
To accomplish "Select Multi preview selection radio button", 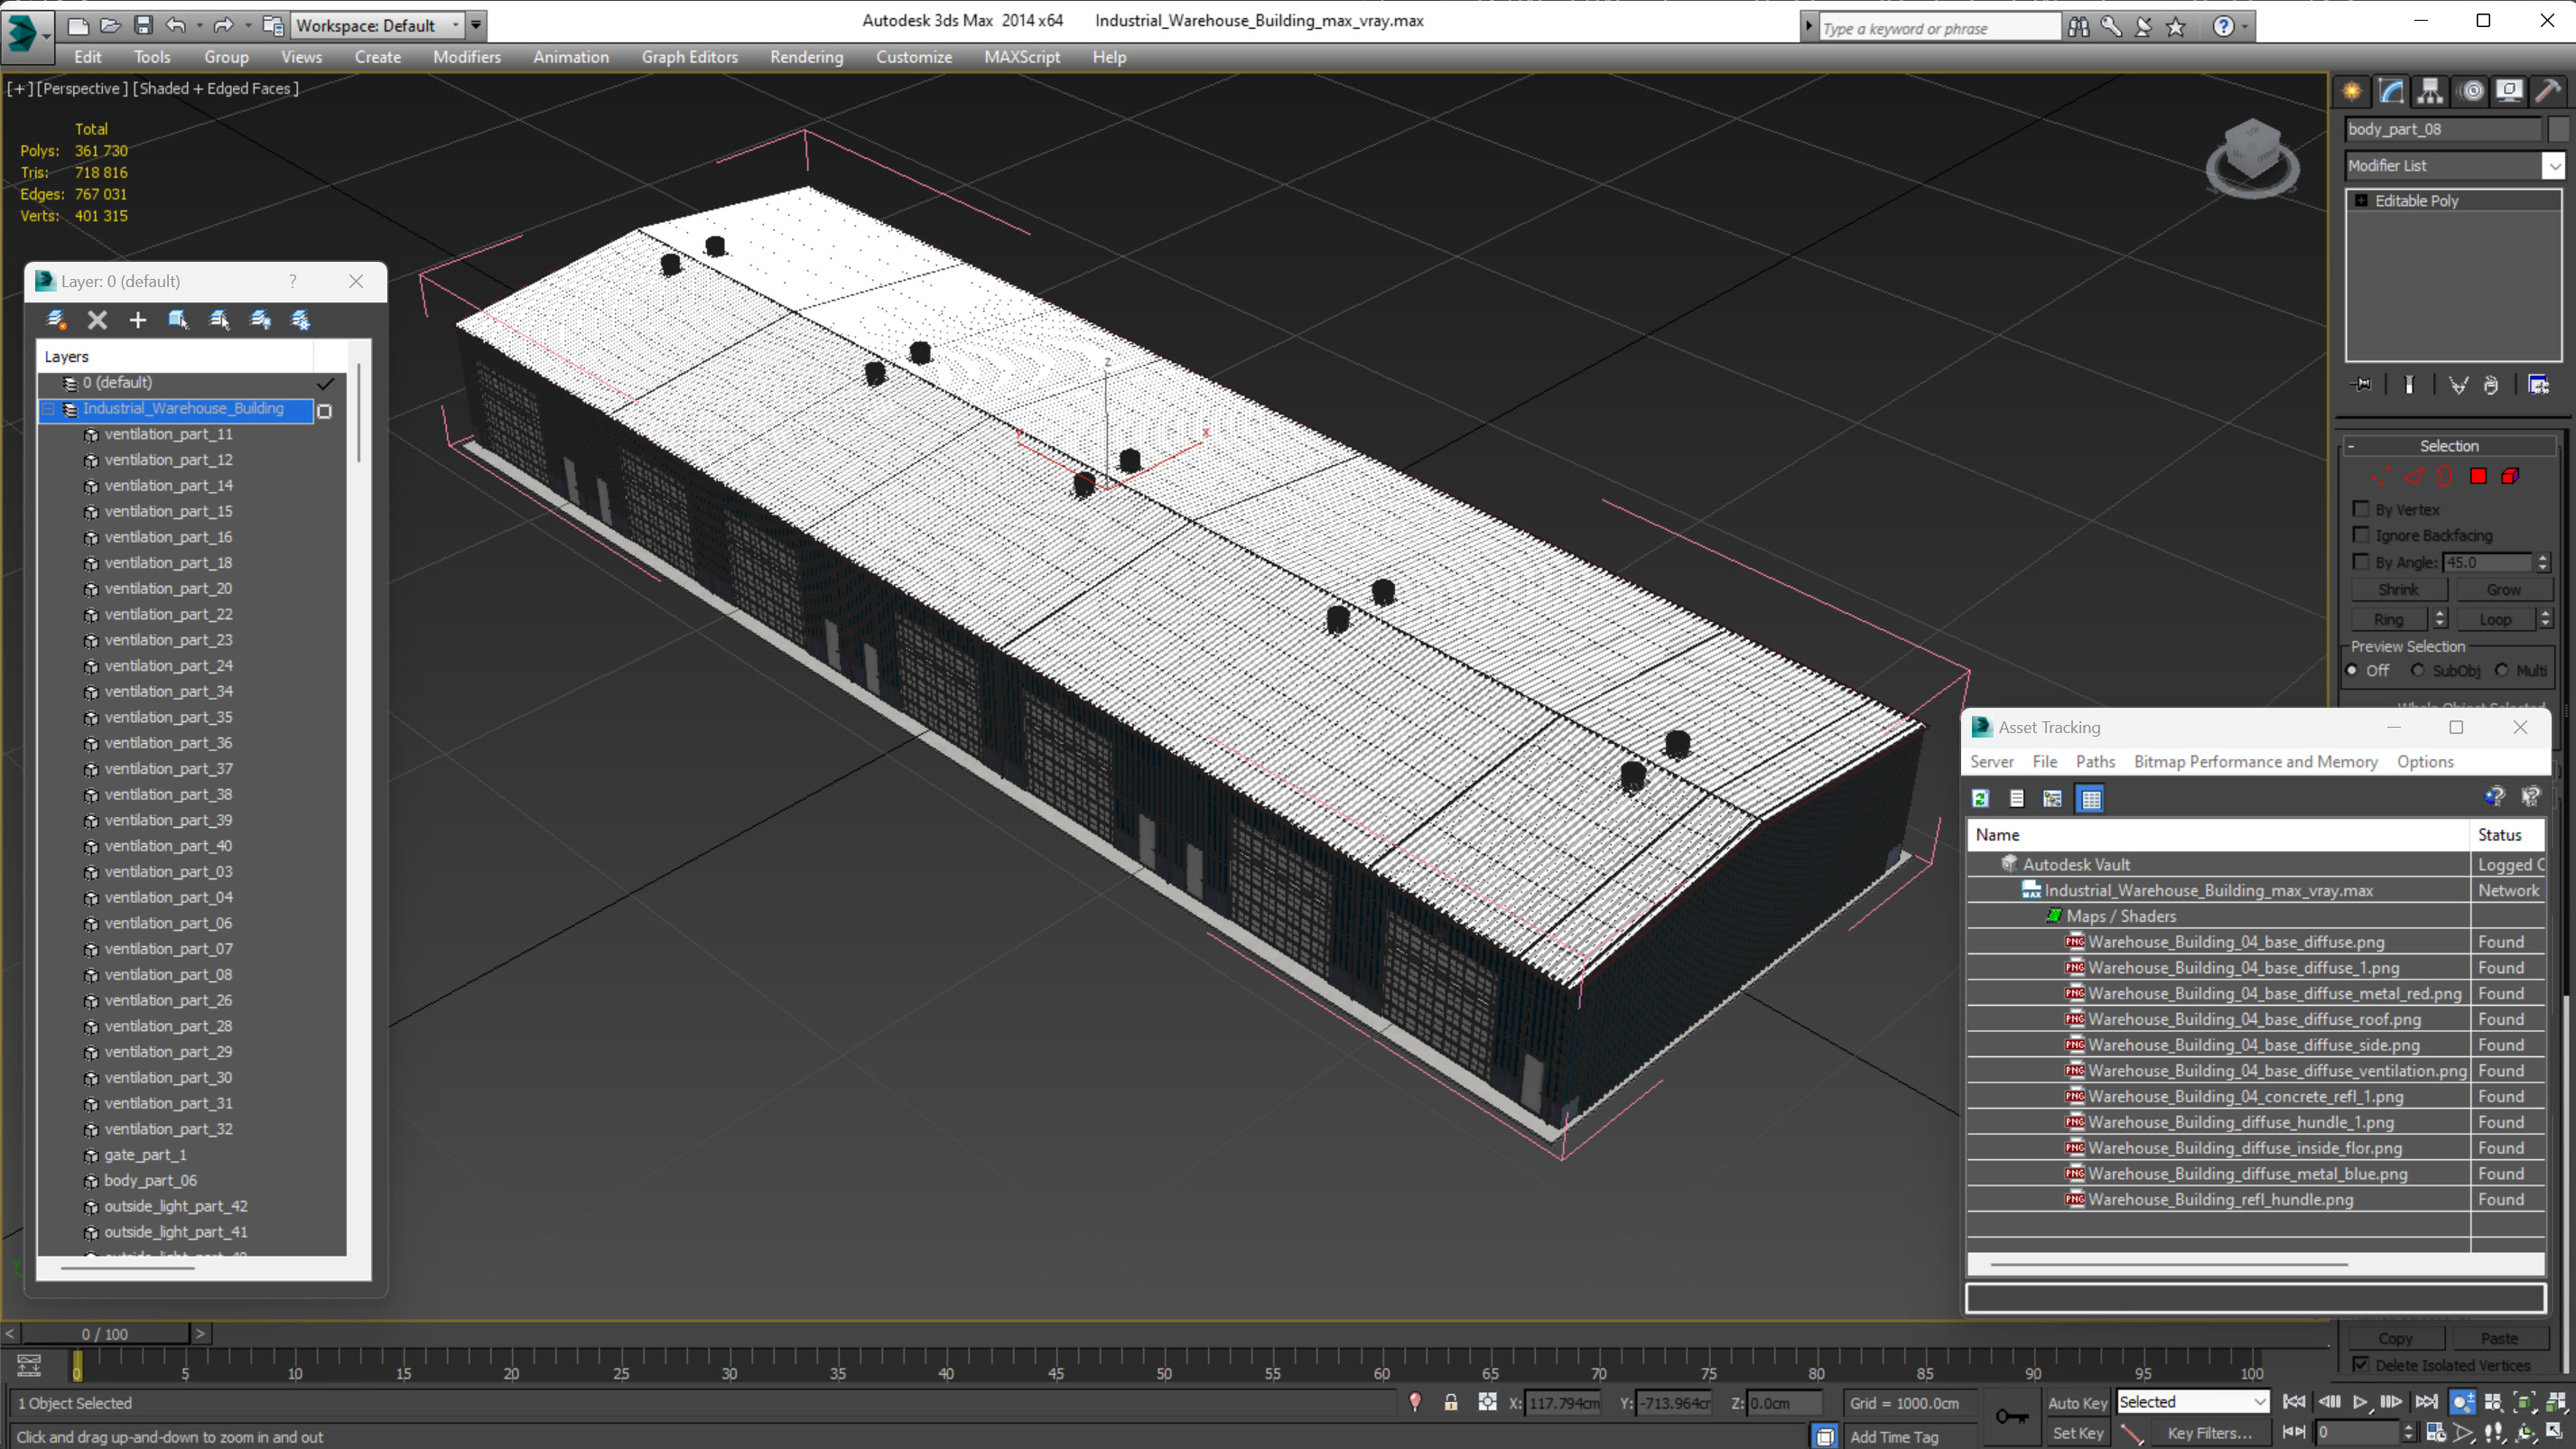I will (x=2502, y=670).
